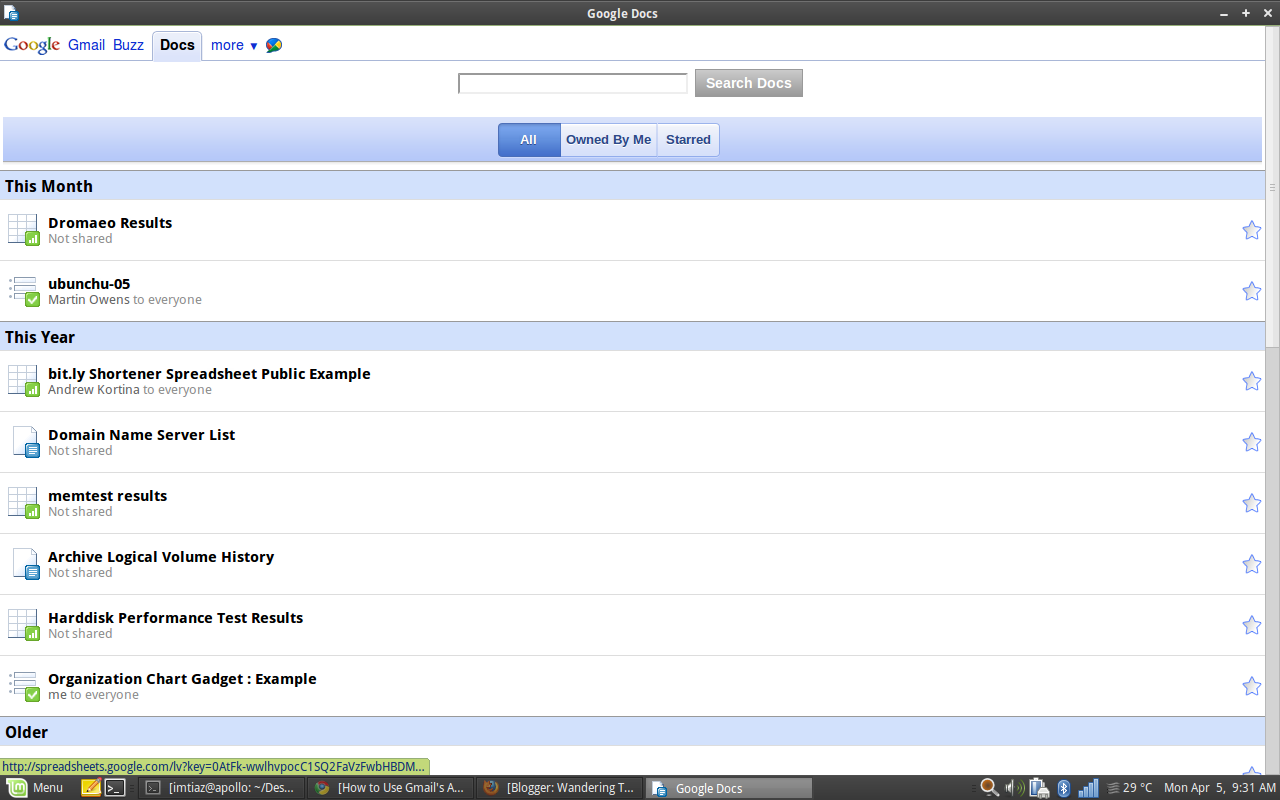Click the Domain Name Server List document icon

click(25, 442)
